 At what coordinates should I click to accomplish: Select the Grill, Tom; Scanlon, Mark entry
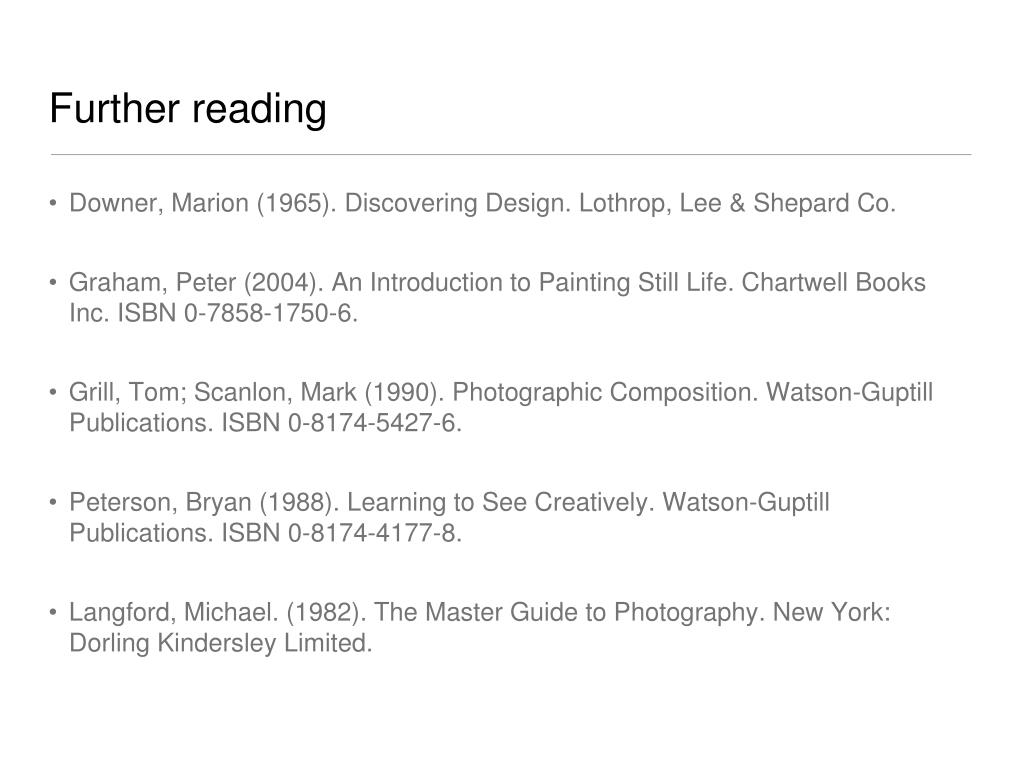coord(501,408)
